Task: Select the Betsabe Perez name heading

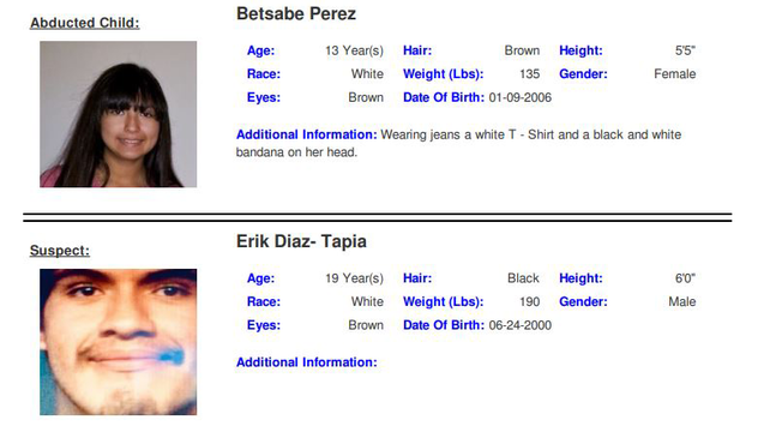Action: [296, 14]
